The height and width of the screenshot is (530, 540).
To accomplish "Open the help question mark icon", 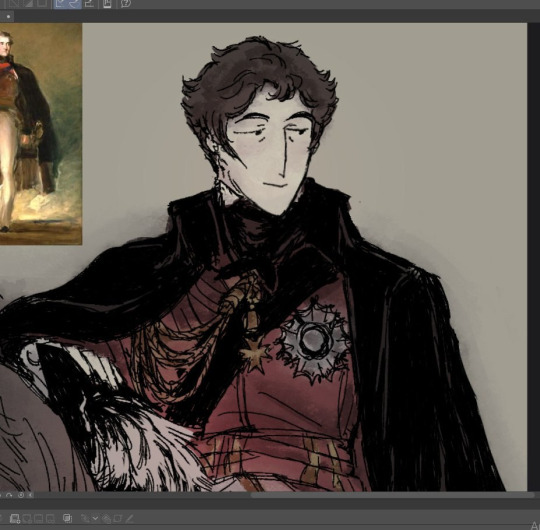I will coord(126,3).
